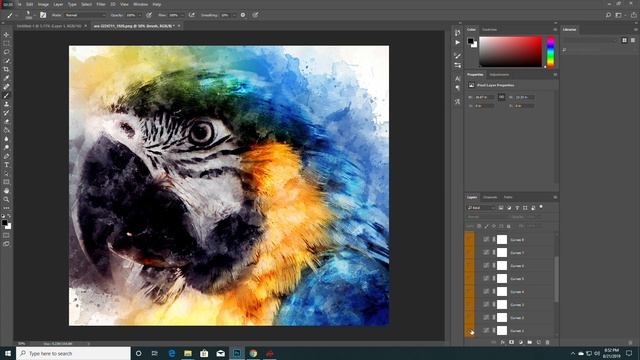The image size is (640, 360).
Task: Create new adjustment layer icon
Action: (520, 342)
